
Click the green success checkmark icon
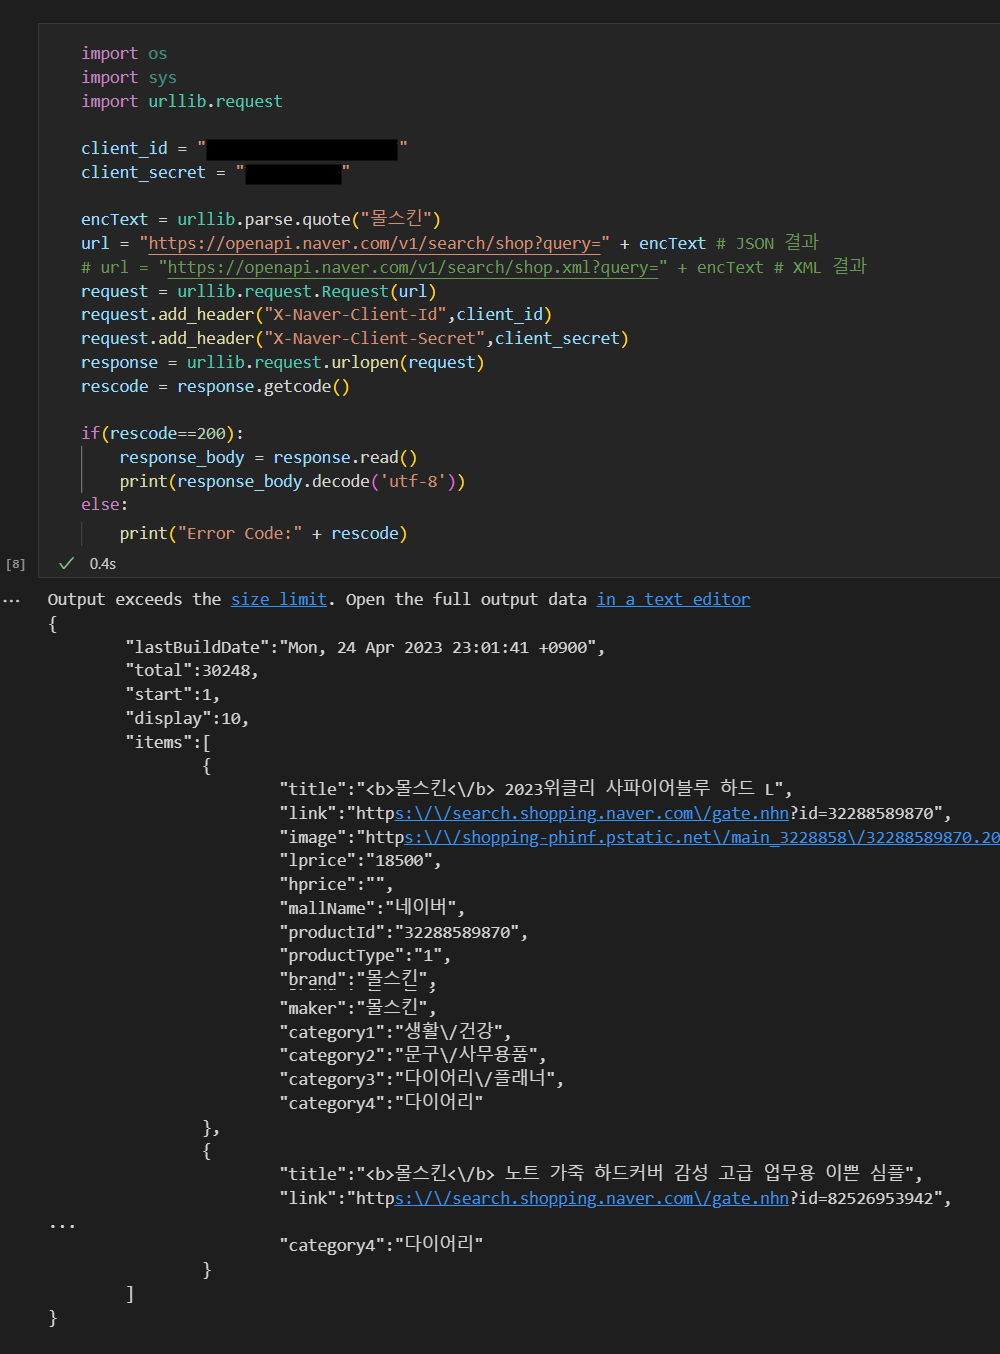coord(67,563)
